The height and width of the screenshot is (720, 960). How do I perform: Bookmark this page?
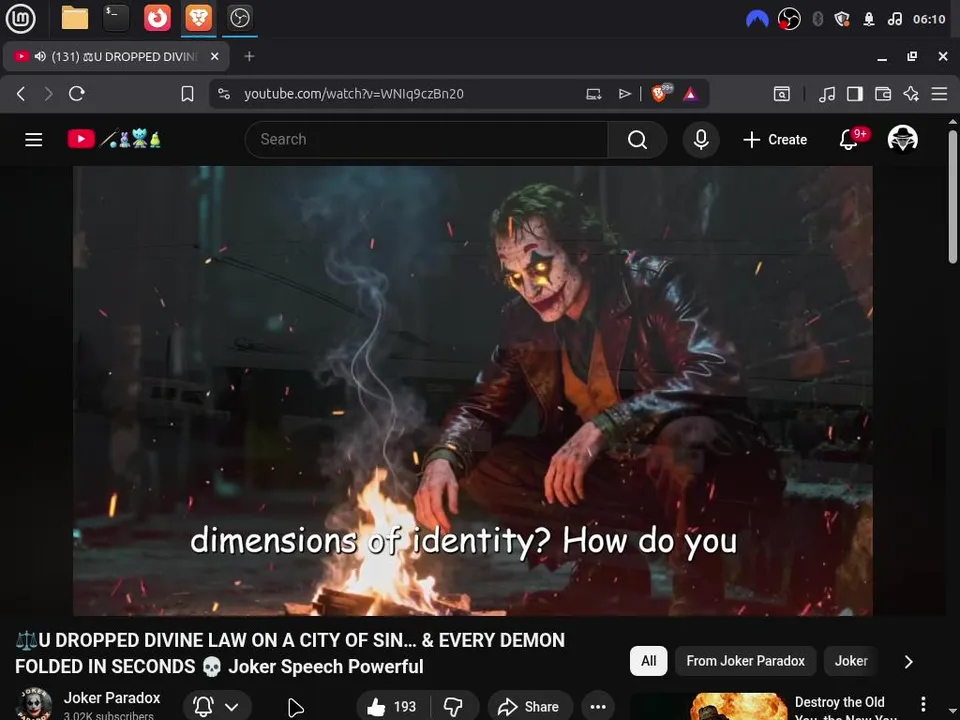[187, 94]
